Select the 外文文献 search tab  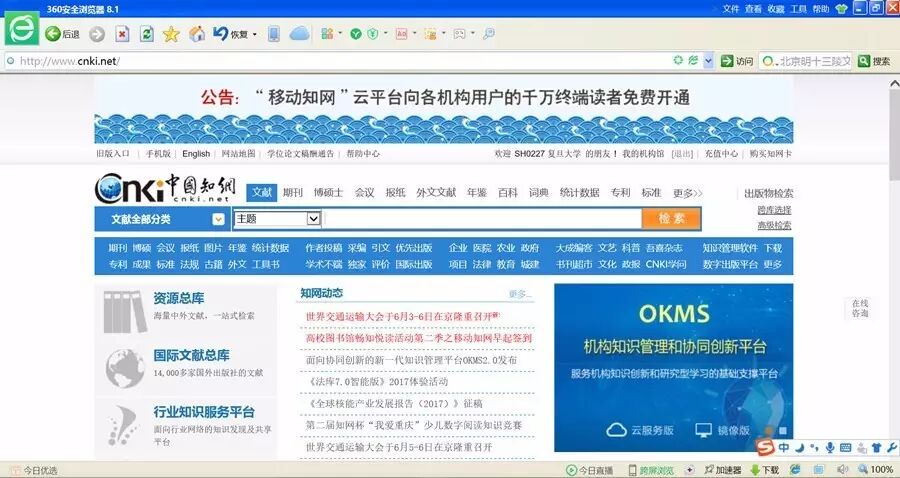coord(436,193)
